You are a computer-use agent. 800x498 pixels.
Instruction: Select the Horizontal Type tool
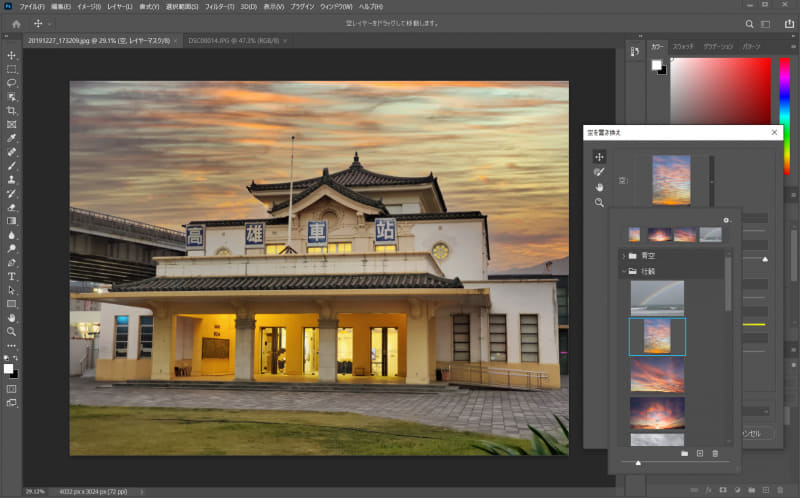click(11, 276)
